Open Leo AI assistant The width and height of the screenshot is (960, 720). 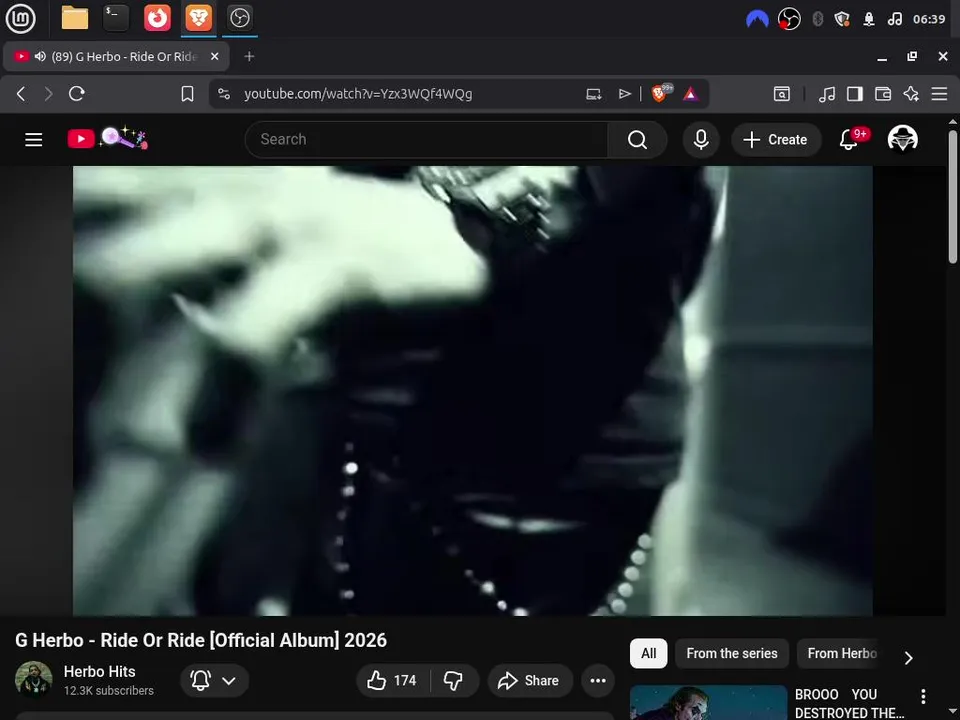pos(911,94)
